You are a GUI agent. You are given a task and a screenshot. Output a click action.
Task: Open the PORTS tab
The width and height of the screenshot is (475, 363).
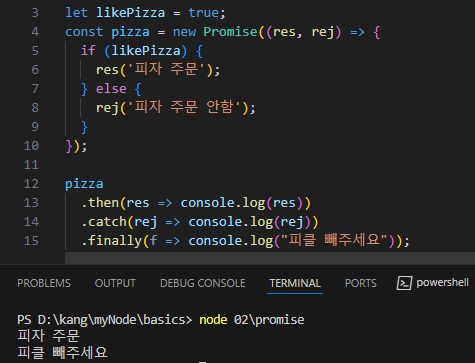(361, 283)
